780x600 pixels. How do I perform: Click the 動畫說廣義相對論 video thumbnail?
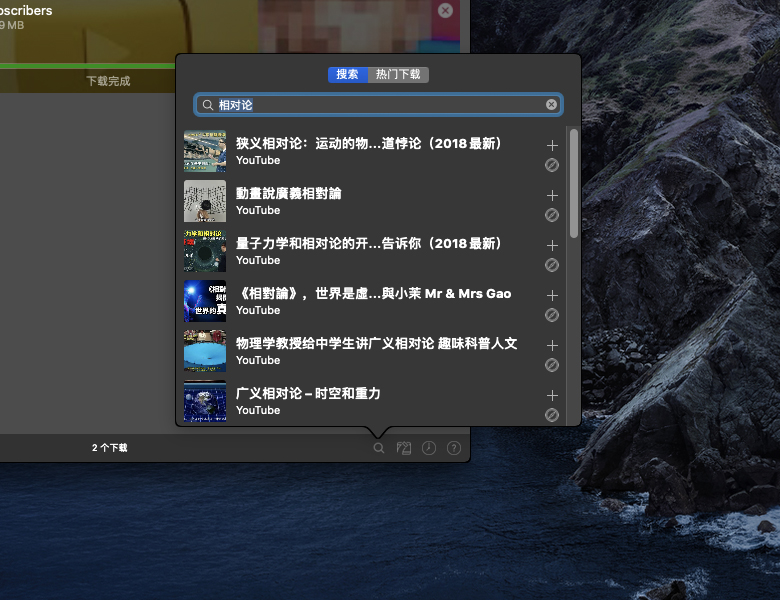click(205, 201)
